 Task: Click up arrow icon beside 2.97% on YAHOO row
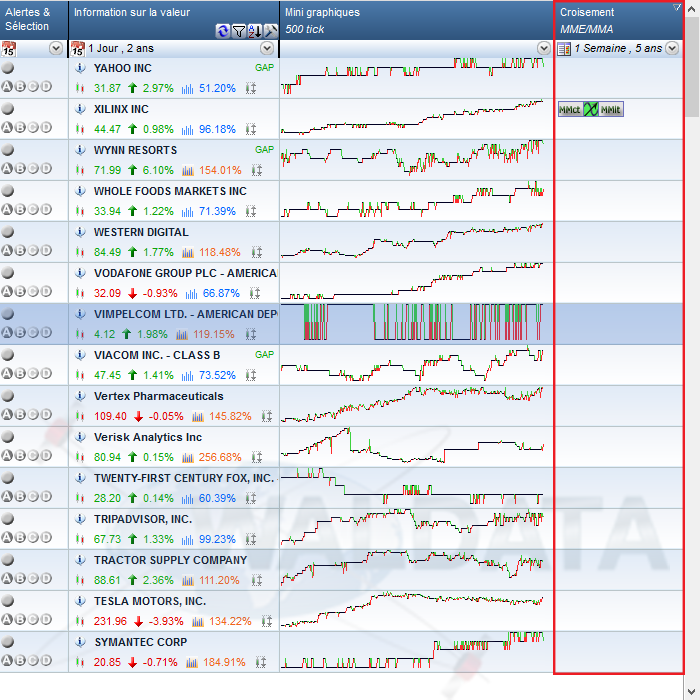point(132,88)
